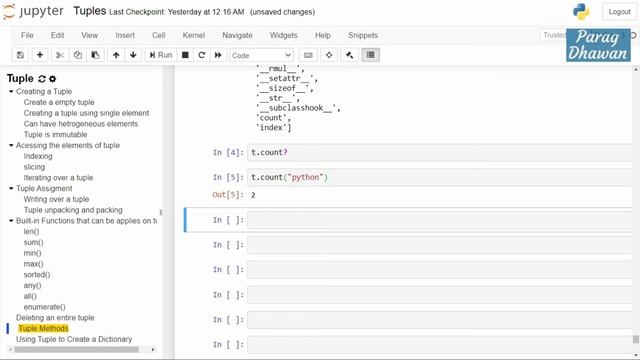Go to Tuple is immutable
Screen dimensions: 640x360
[x=55, y=135]
